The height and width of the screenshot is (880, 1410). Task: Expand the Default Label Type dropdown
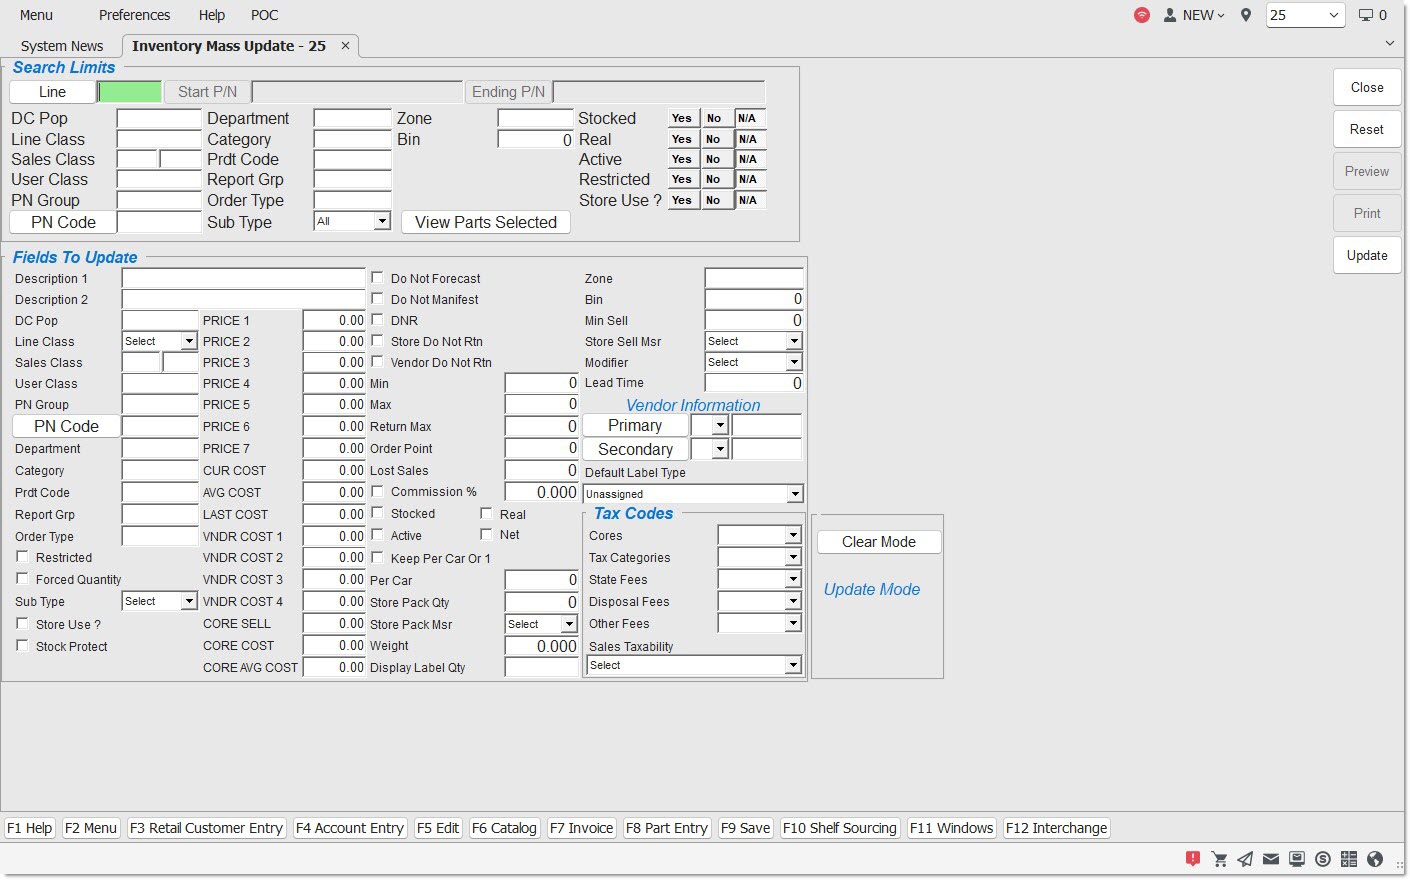tap(794, 494)
